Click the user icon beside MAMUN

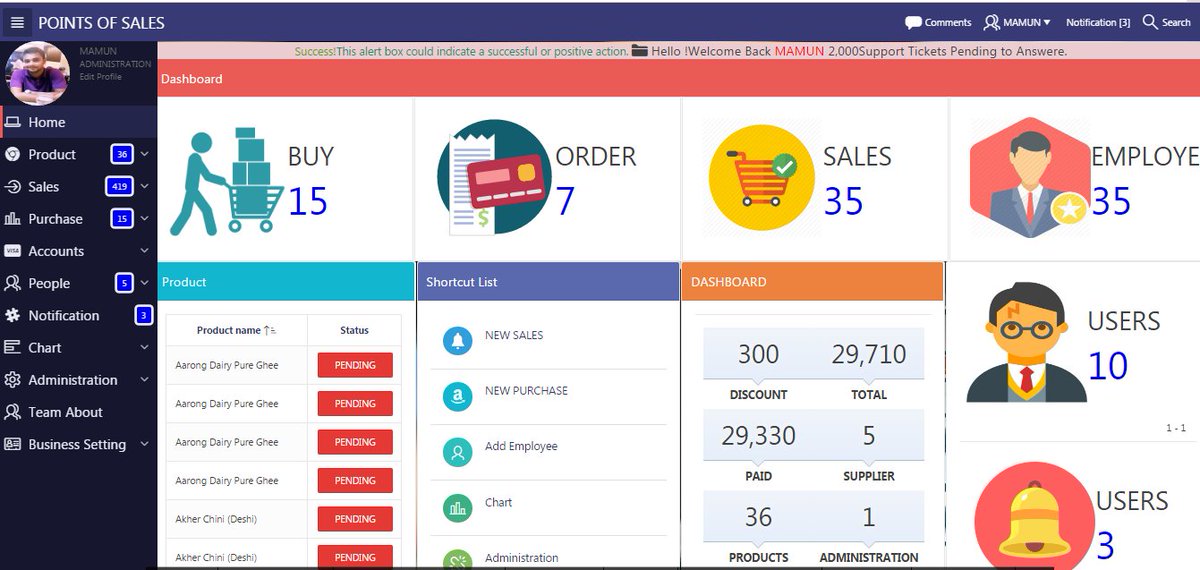pyautogui.click(x=991, y=22)
